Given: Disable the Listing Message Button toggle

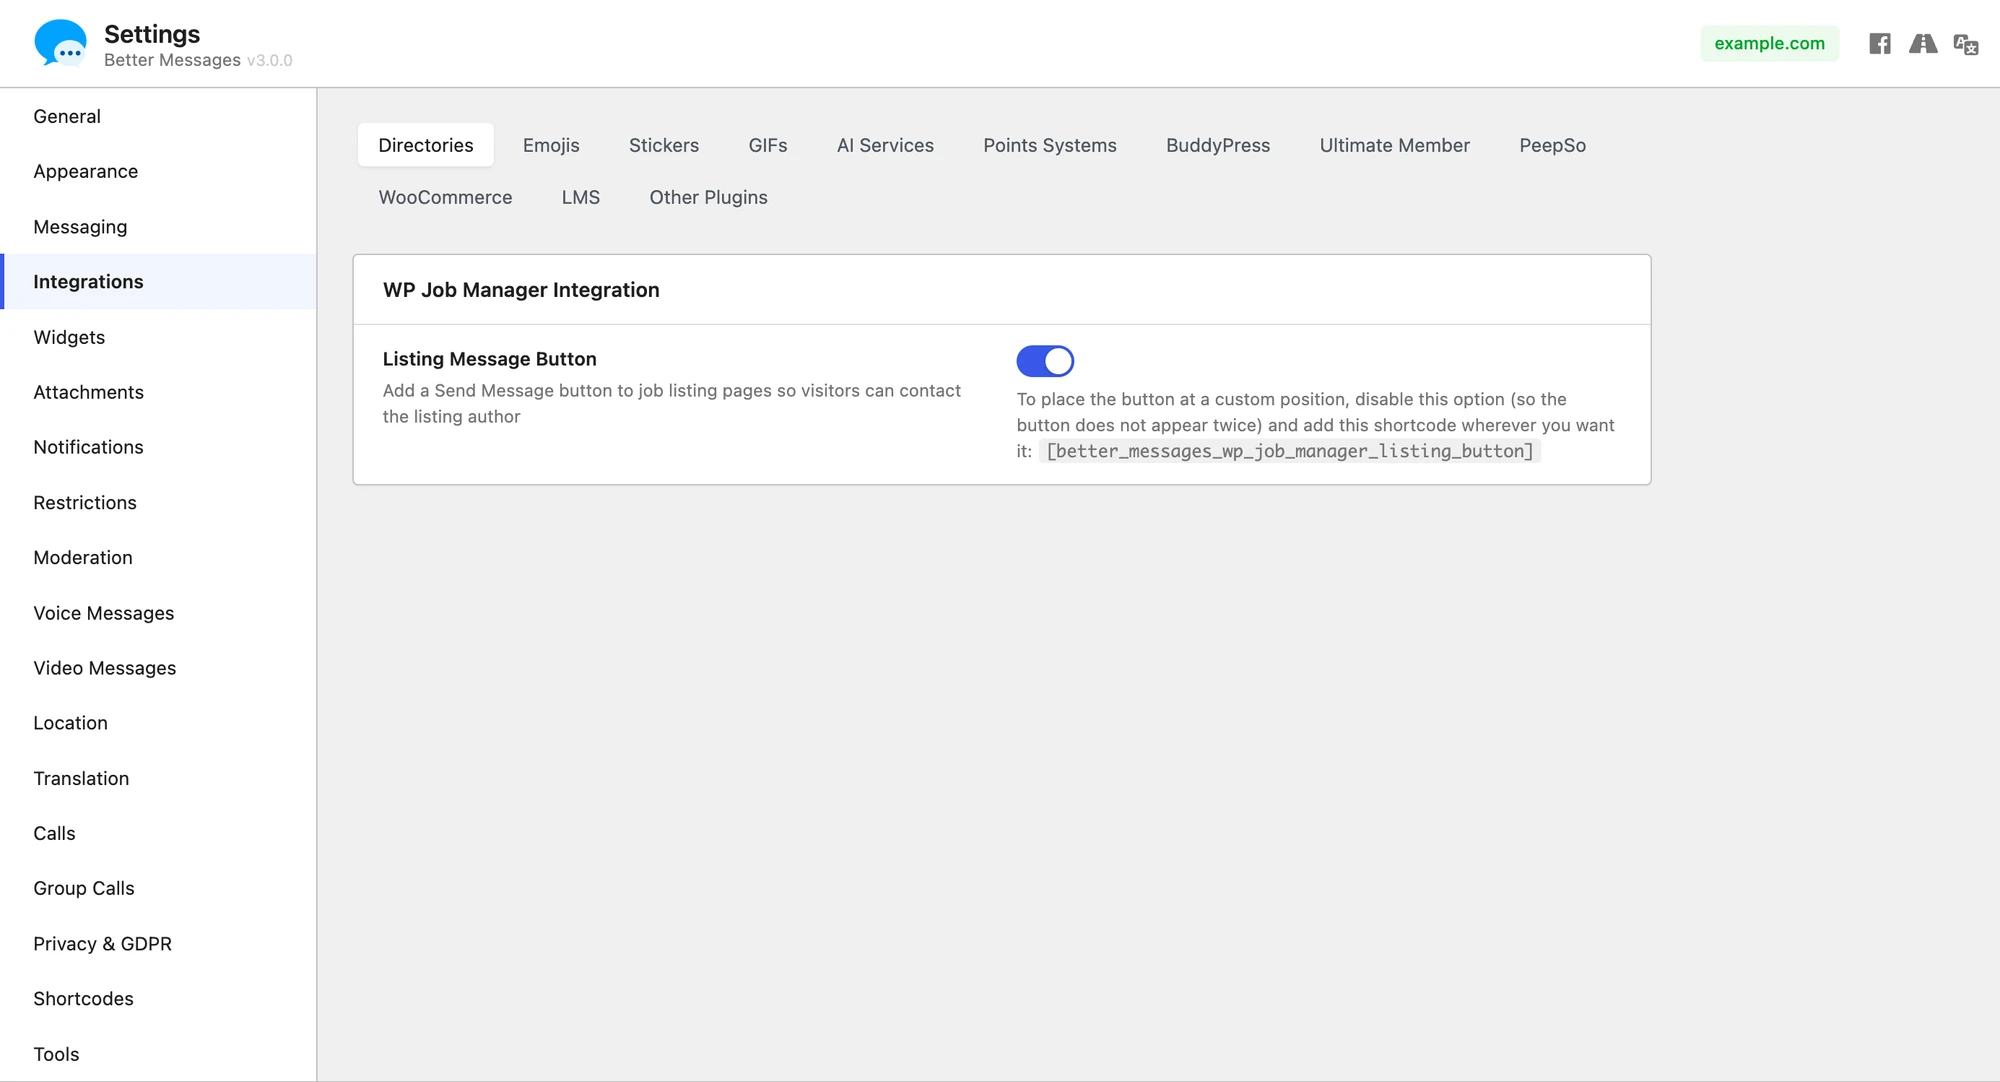Looking at the screenshot, I should coord(1045,361).
